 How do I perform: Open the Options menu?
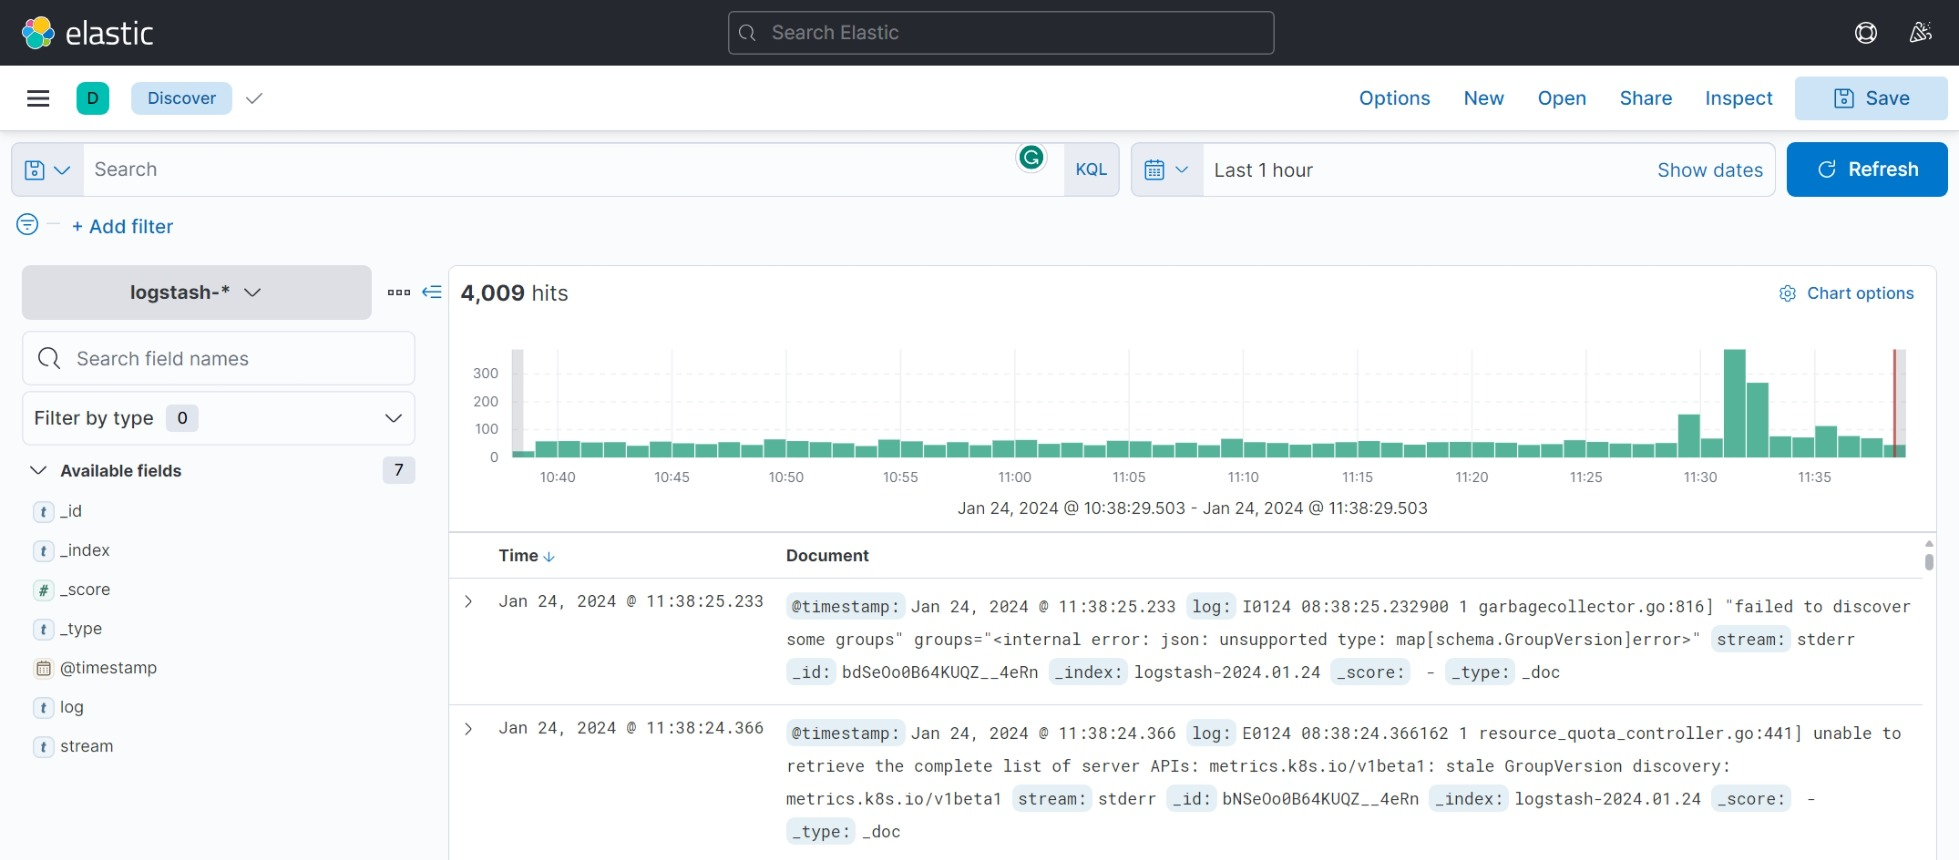(1394, 98)
